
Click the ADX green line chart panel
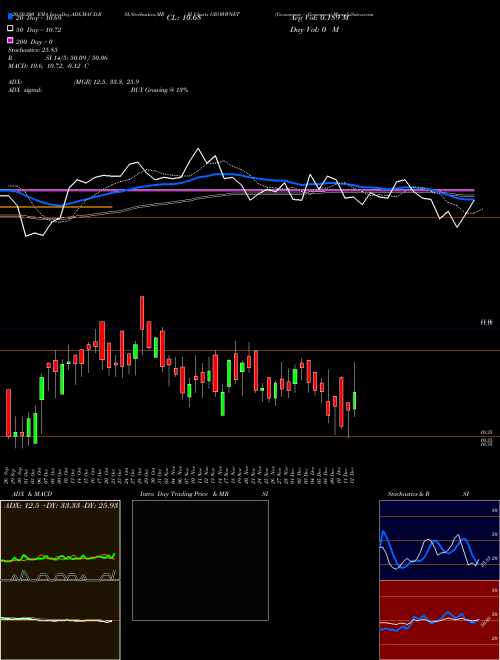pyautogui.click(x=60, y=540)
